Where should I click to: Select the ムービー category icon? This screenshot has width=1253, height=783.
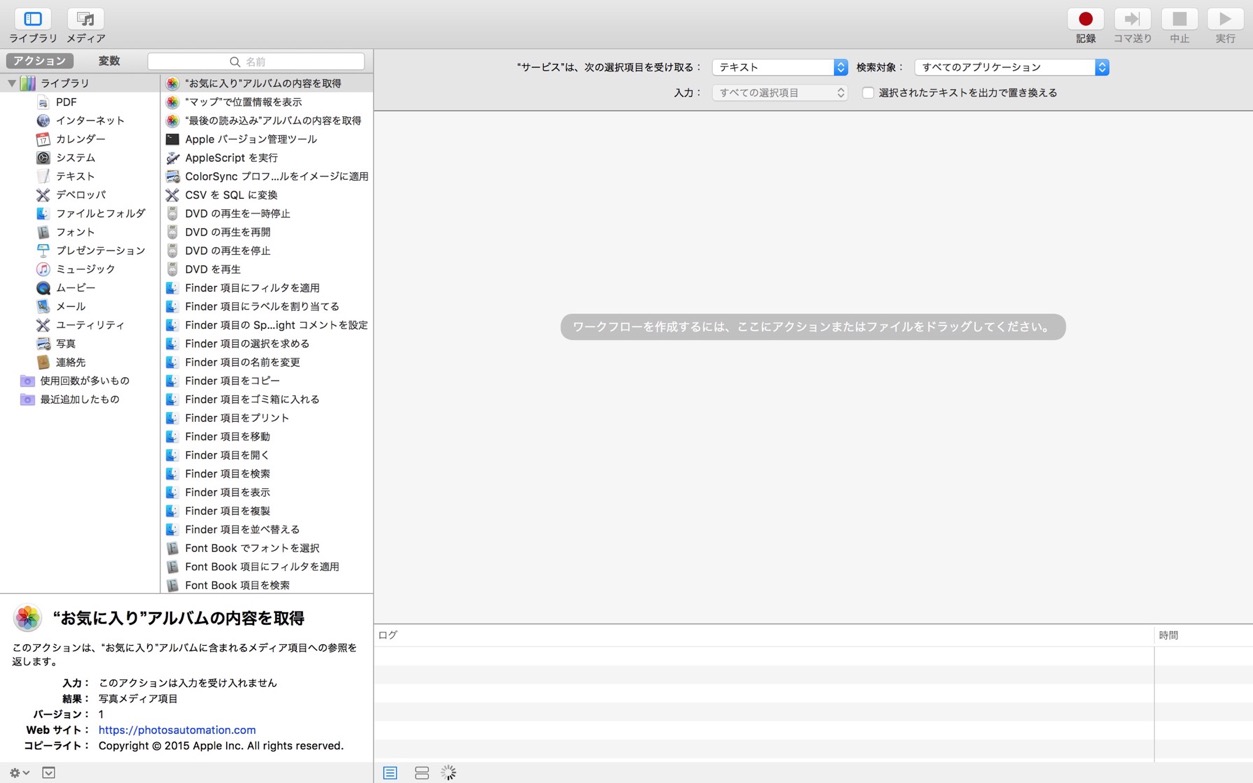(43, 288)
